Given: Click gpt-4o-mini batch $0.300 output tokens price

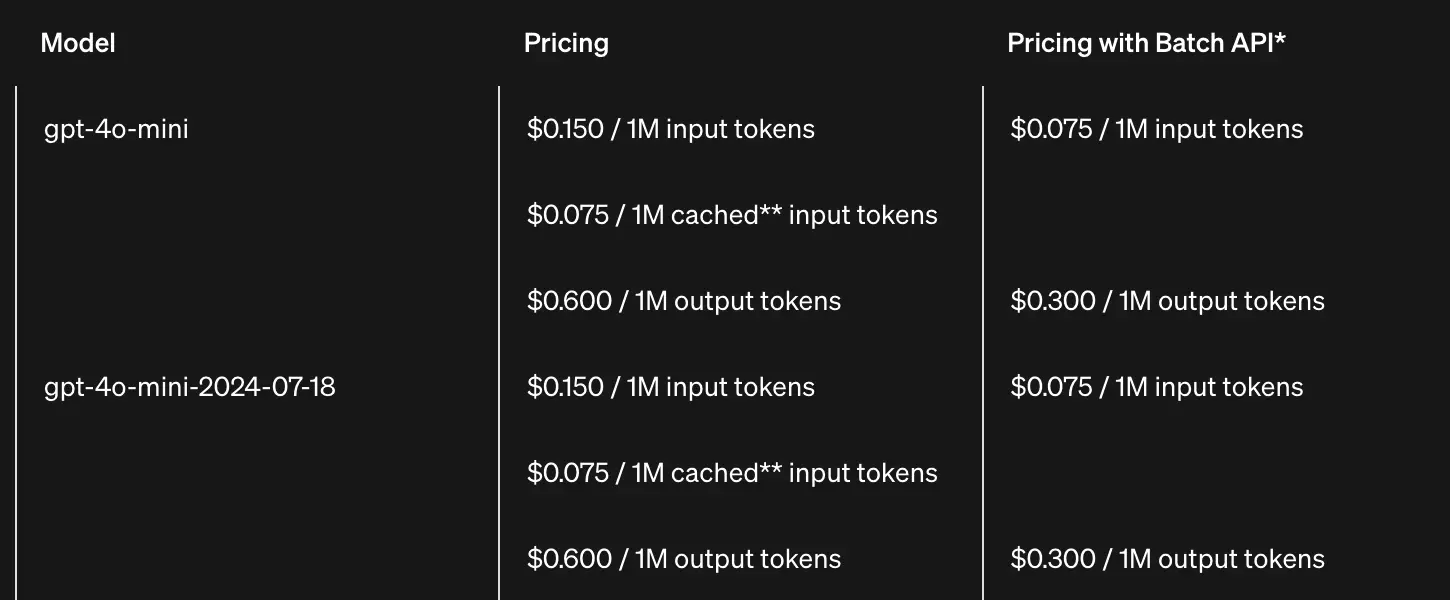Looking at the screenshot, I should (1168, 301).
